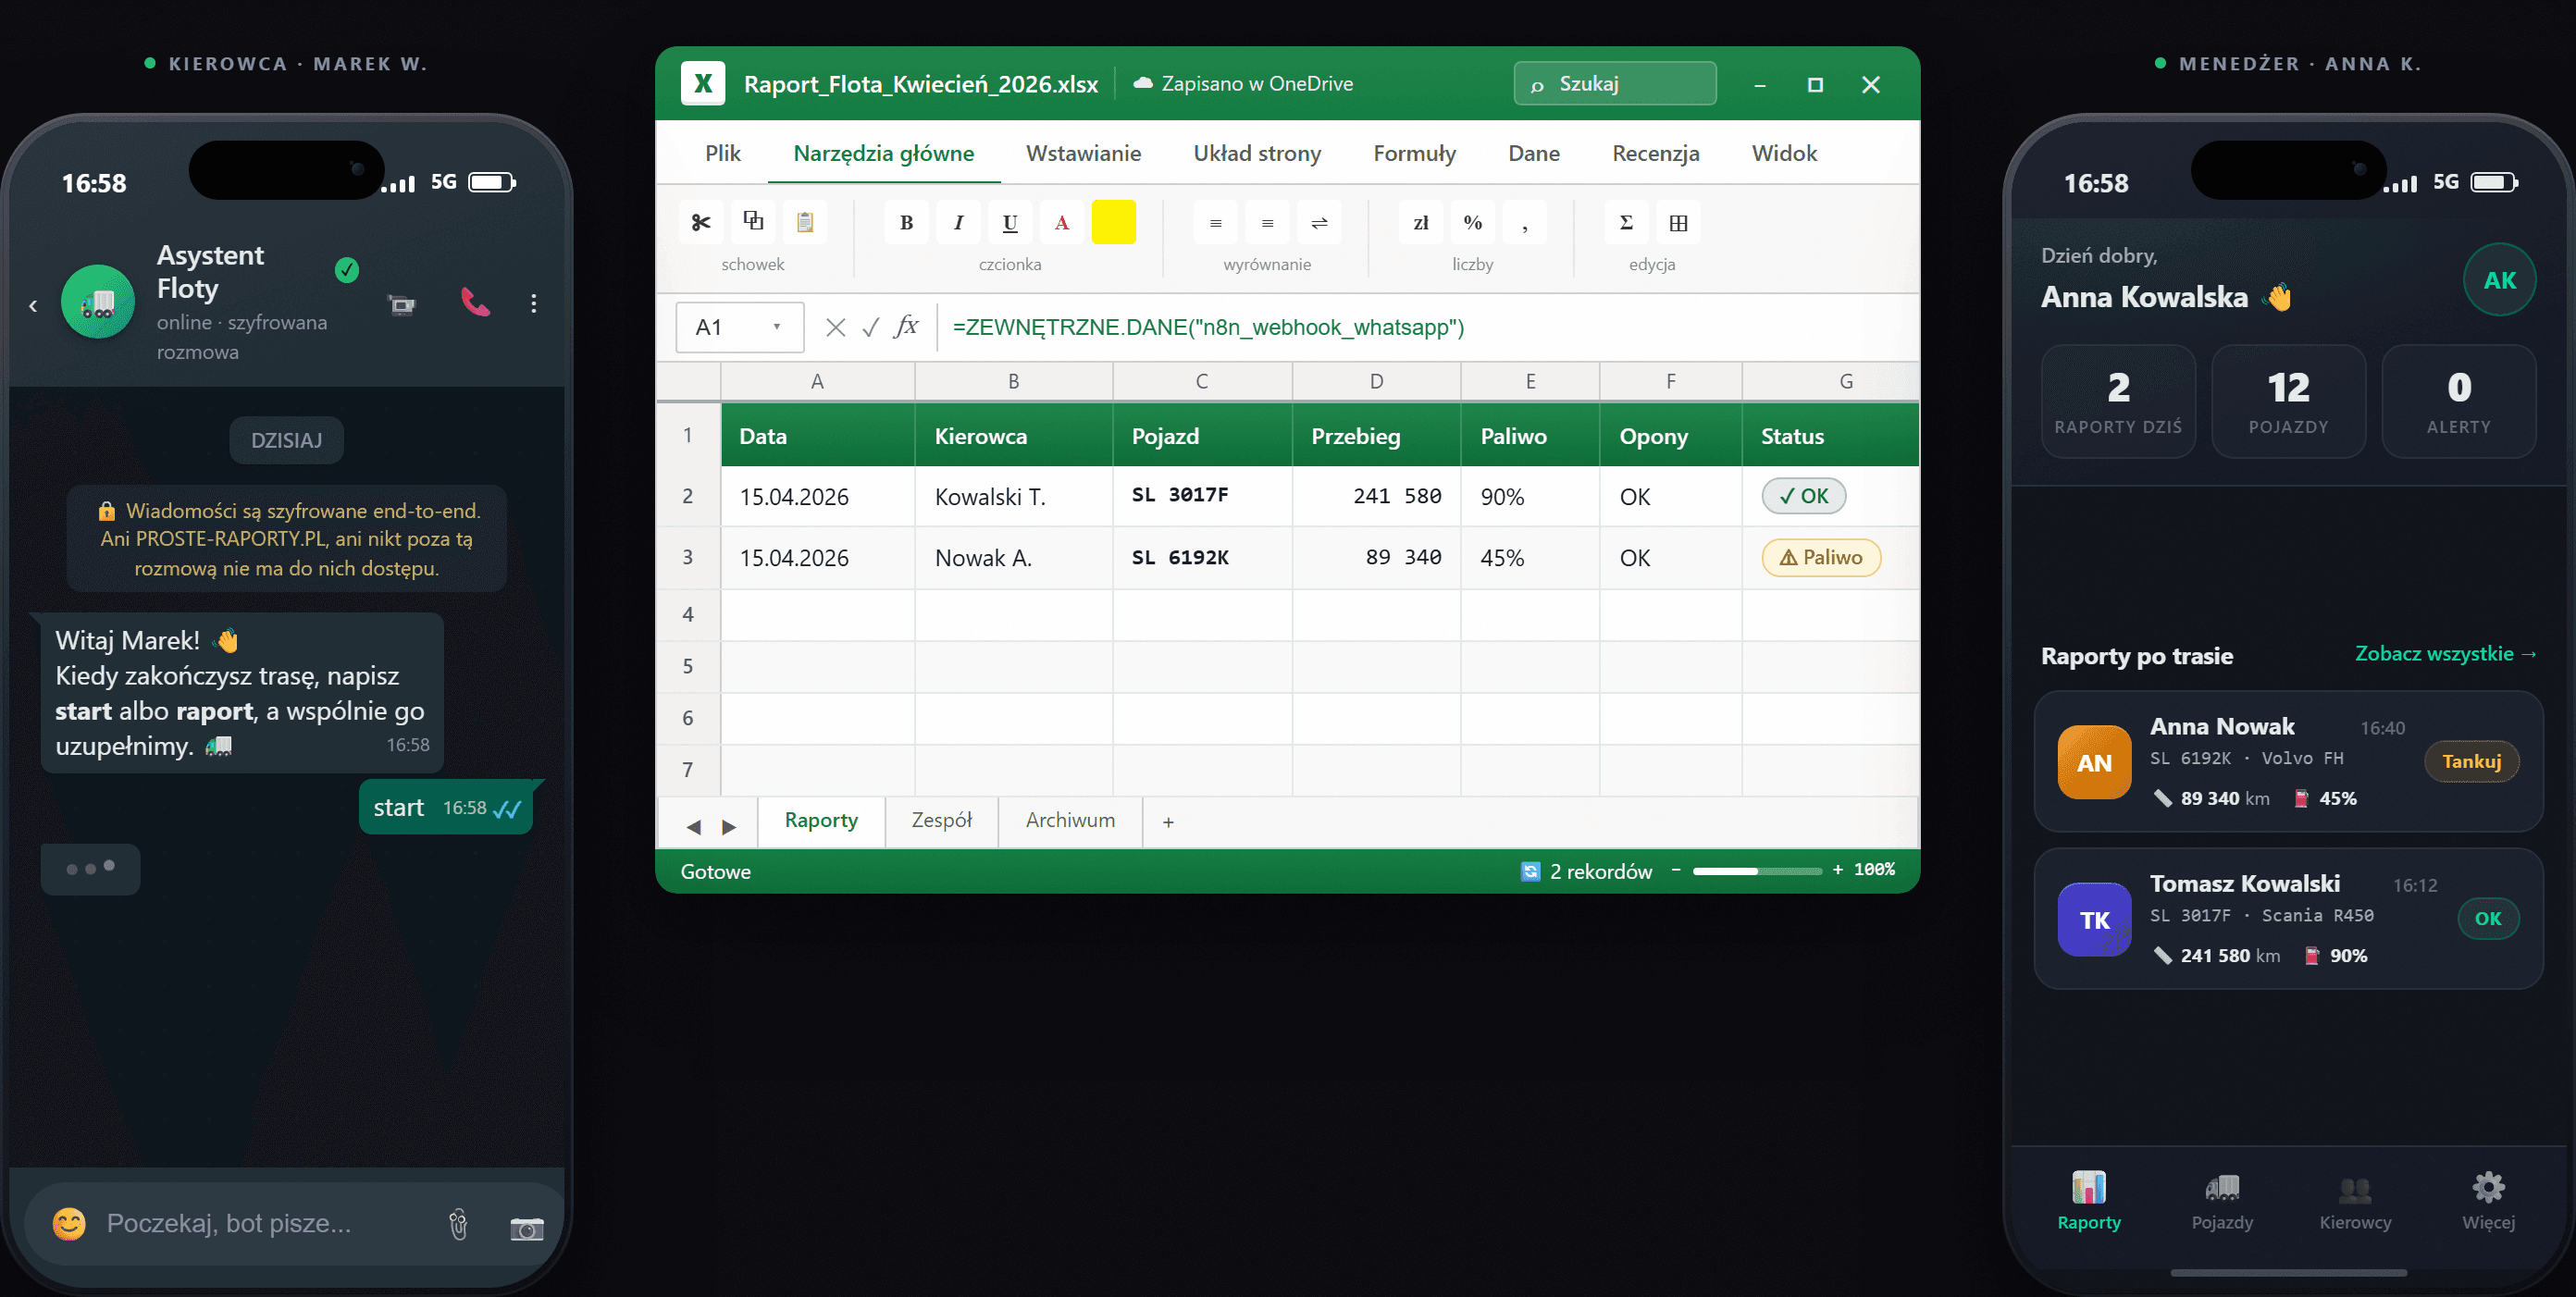This screenshot has height=1297, width=2576.
Task: Switch to the Układ strony ribbon tab
Action: coord(1257,153)
